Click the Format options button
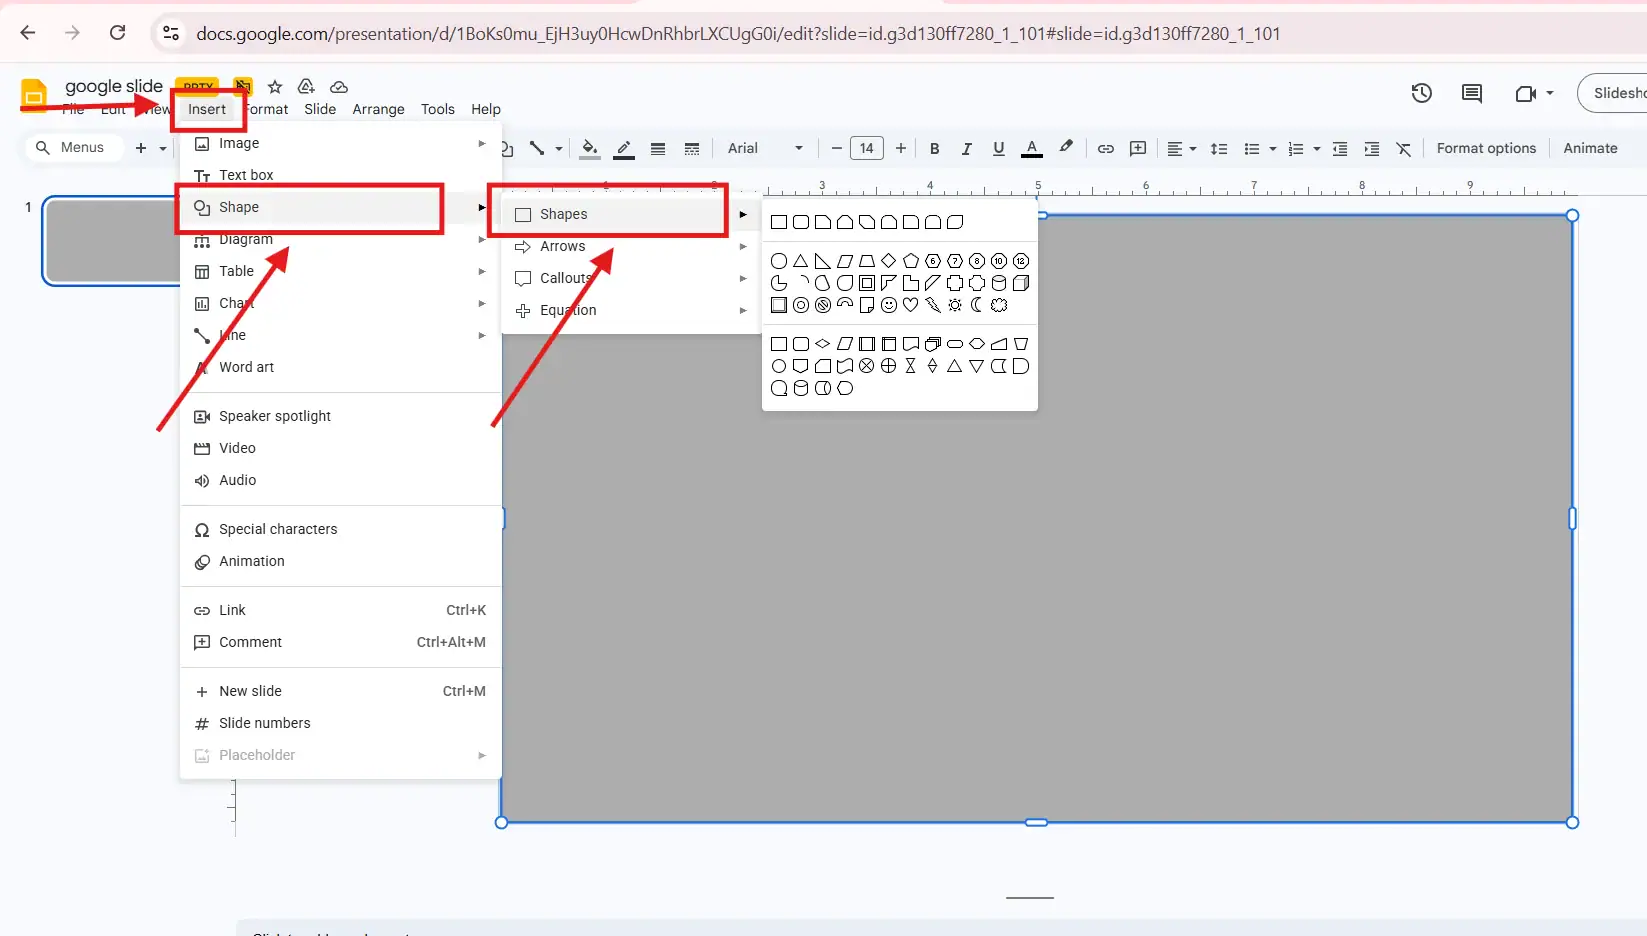The height and width of the screenshot is (936, 1647). tap(1485, 148)
